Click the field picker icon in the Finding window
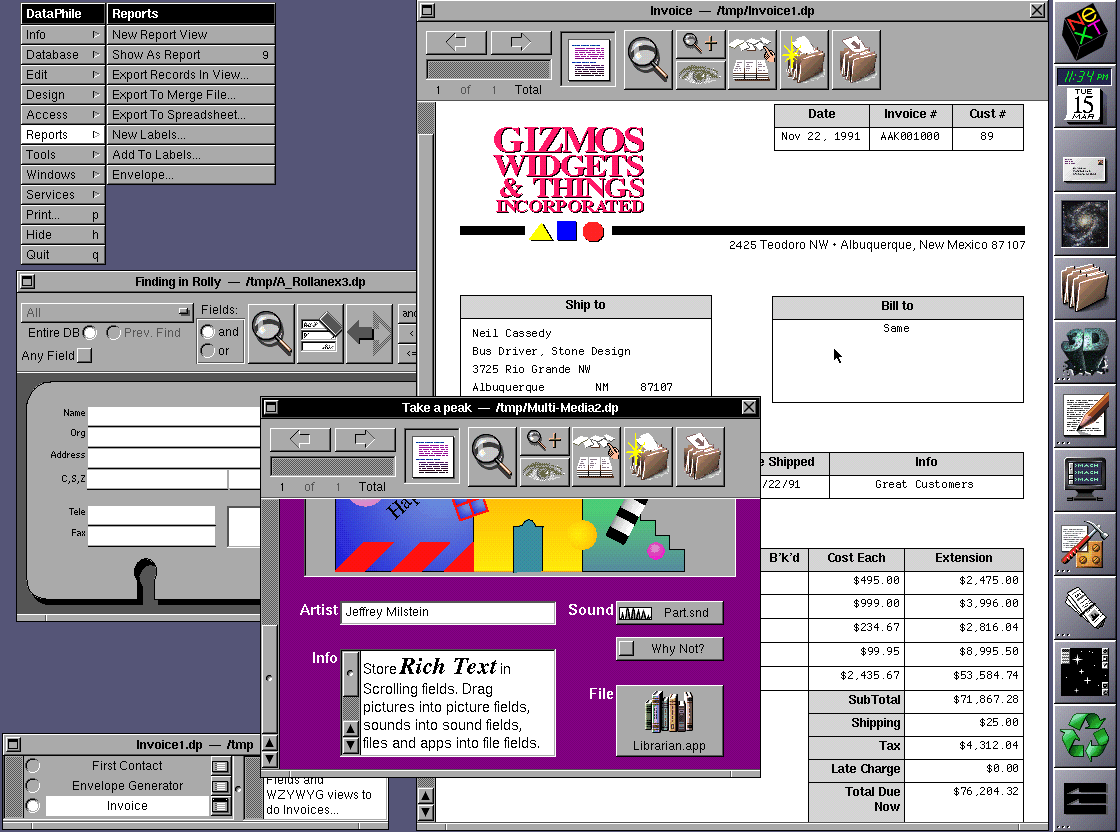Screen dimensions: 1120x832 click(320, 334)
